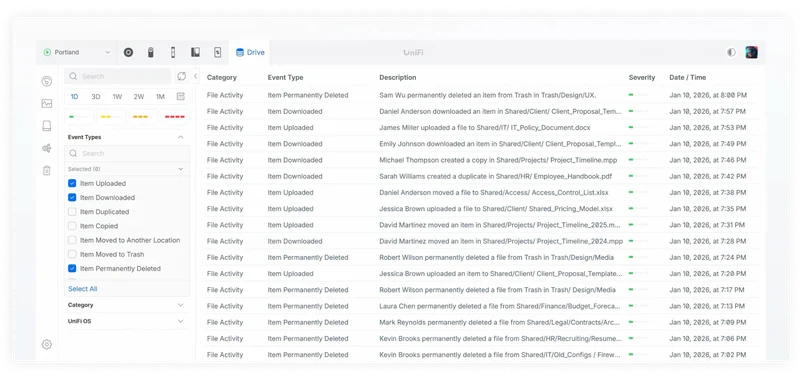Open the small app icon just before Drive

pyautogui.click(x=217, y=52)
